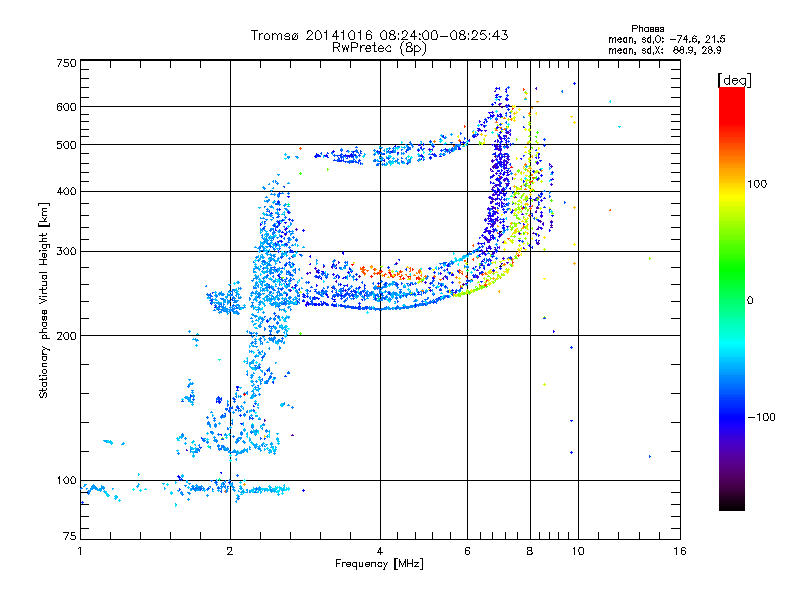Screen dimensions: 800x600
Task: Click the green region of the colorbar
Action: 732,270
